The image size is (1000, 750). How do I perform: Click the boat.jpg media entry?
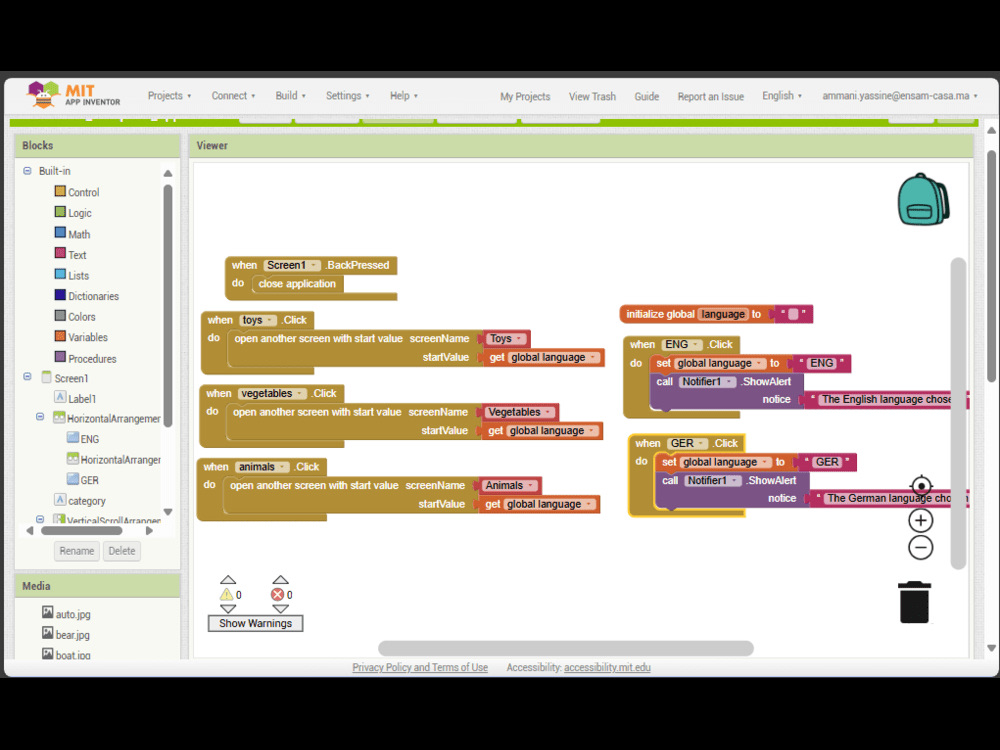tap(66, 654)
